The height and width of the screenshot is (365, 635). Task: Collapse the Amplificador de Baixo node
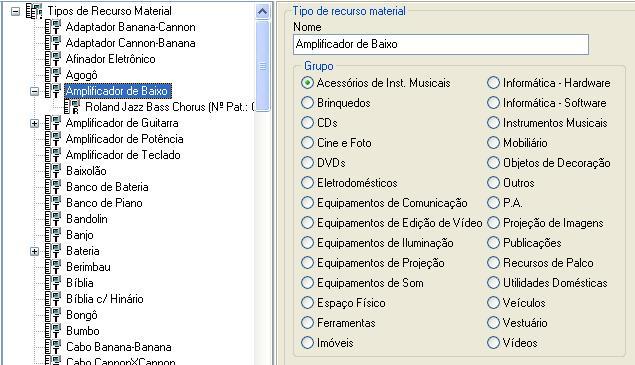point(34,91)
